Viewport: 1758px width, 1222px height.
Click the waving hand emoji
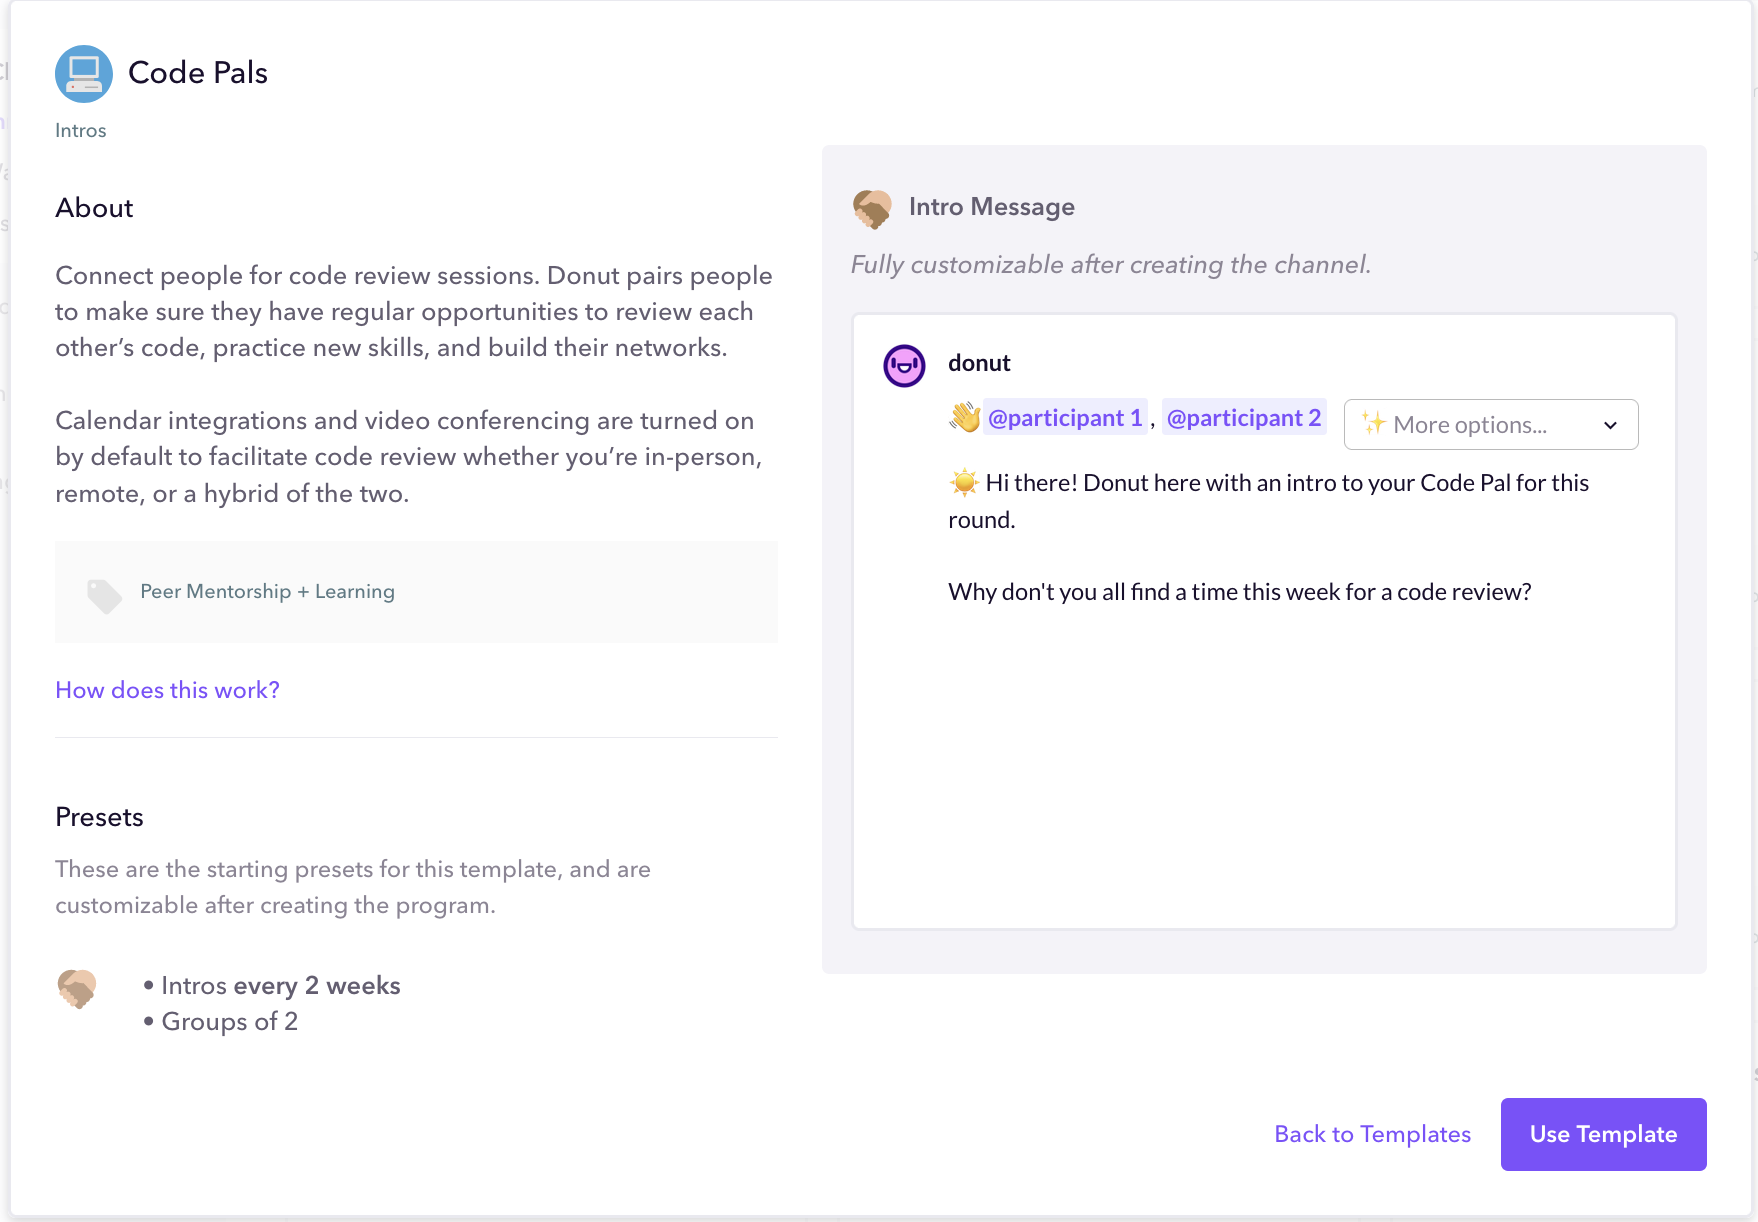click(965, 417)
